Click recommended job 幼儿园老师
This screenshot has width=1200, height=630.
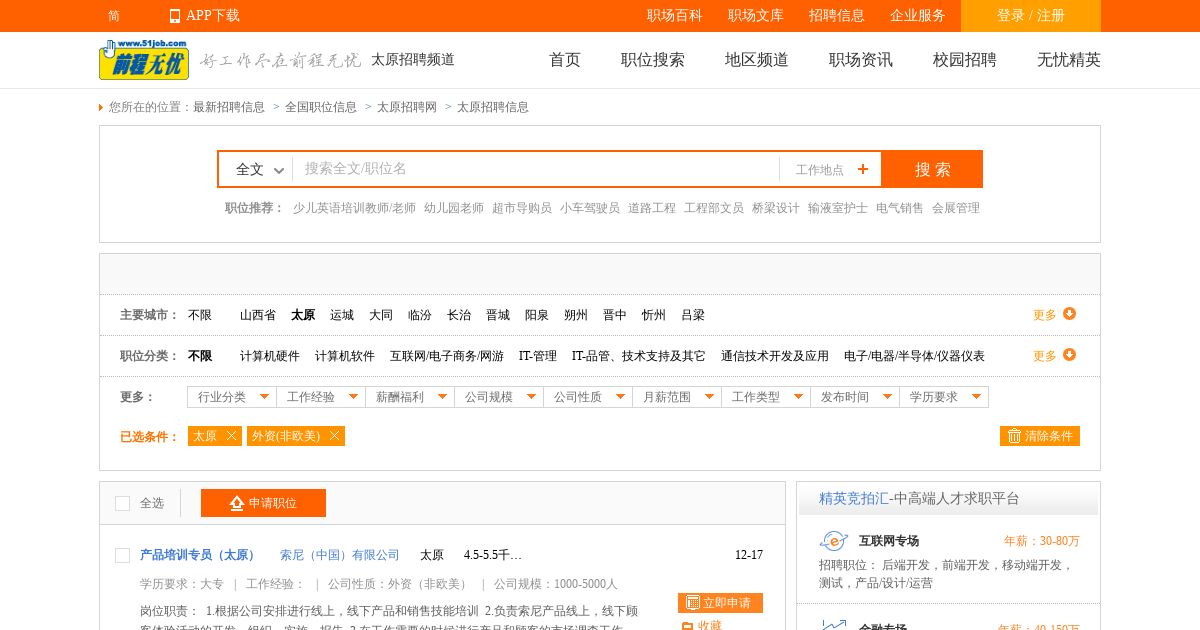pos(454,208)
